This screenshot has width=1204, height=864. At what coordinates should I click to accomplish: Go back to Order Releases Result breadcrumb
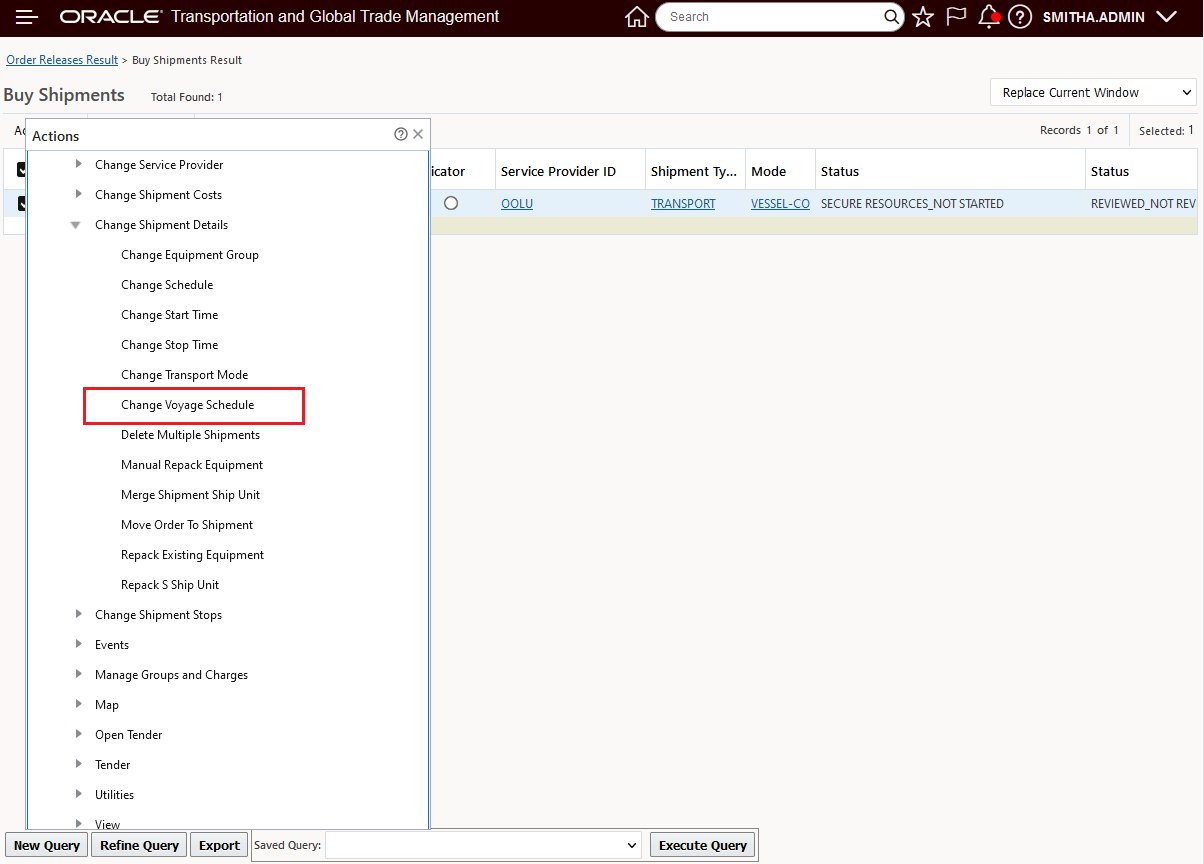point(62,60)
